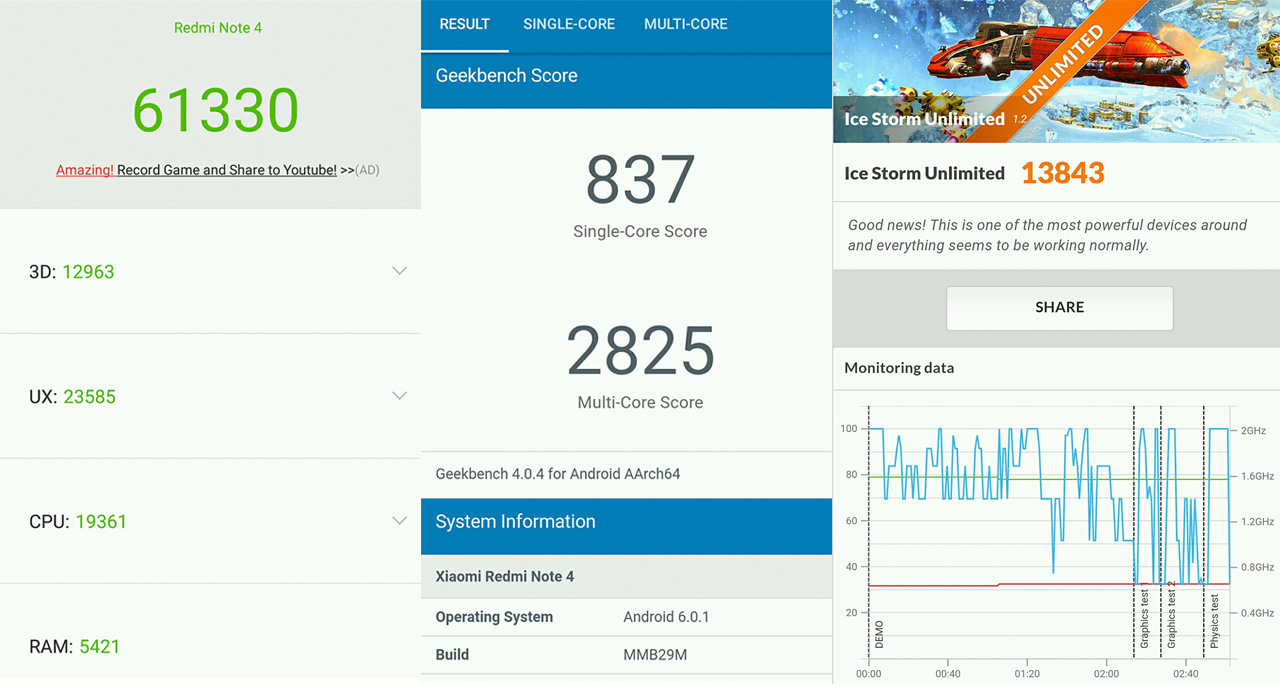Image resolution: width=1280 pixels, height=693 pixels.
Task: Select the Graphics test 2 marker on the chart
Action: click(x=1171, y=614)
